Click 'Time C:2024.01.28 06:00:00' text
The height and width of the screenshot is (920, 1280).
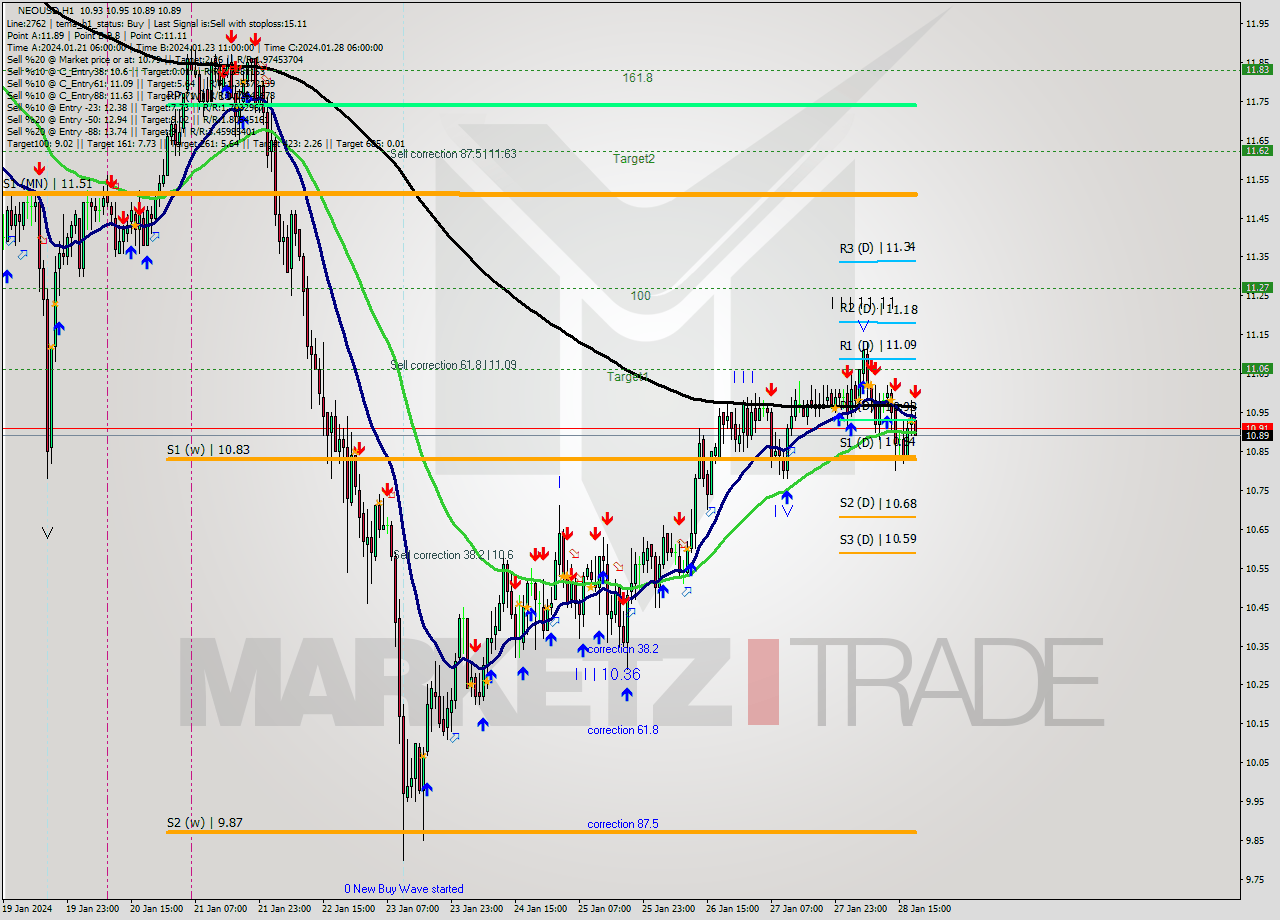pos(325,47)
